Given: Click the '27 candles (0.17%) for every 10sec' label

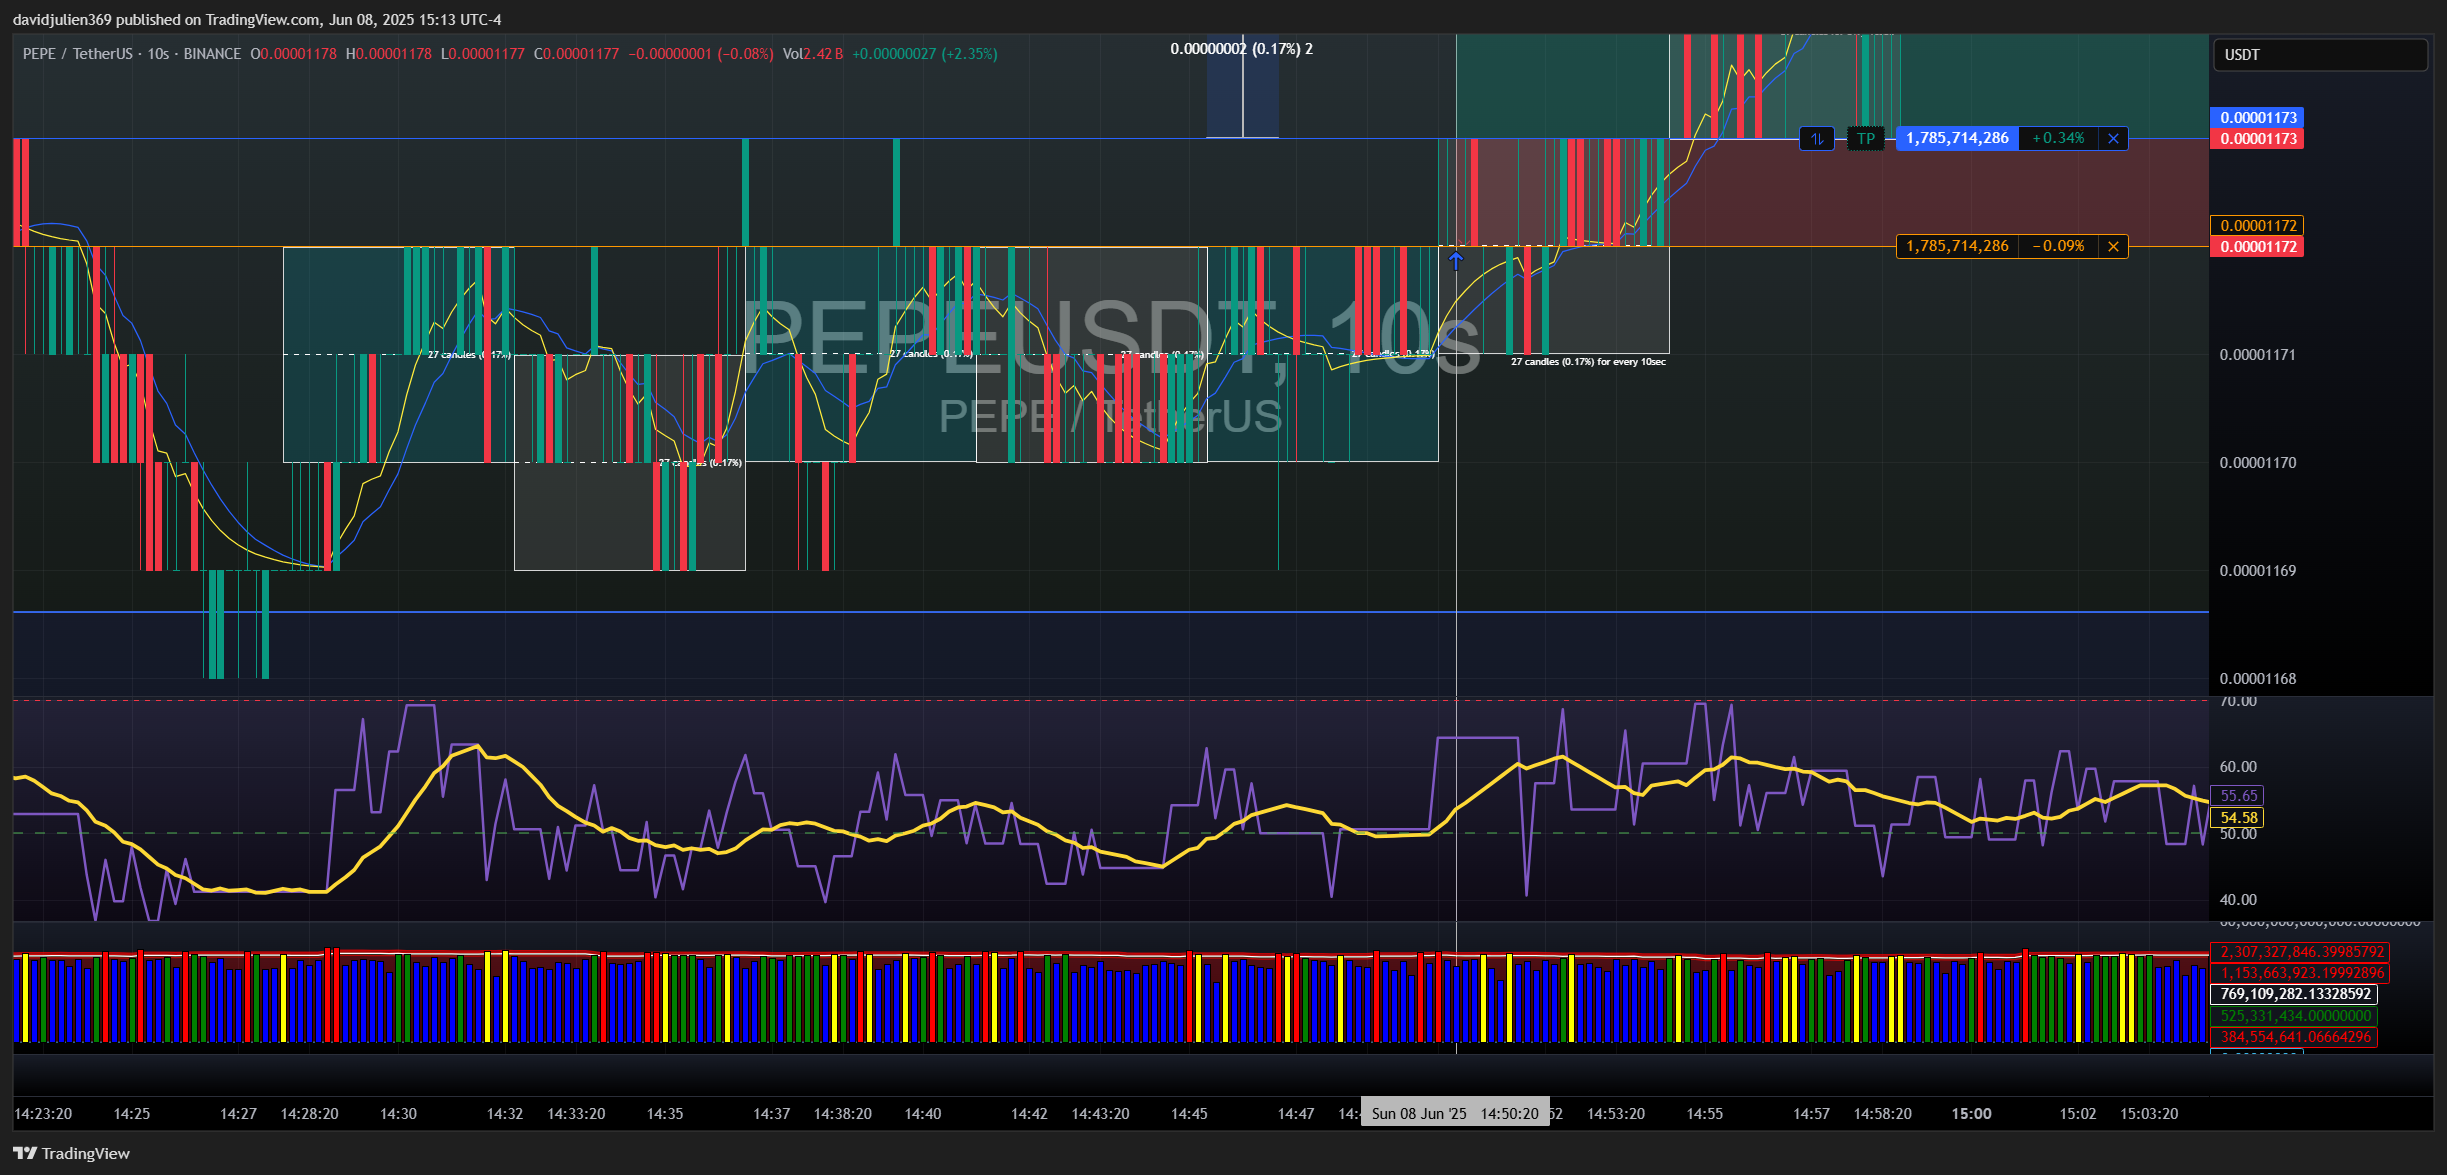Looking at the screenshot, I should tap(1588, 362).
